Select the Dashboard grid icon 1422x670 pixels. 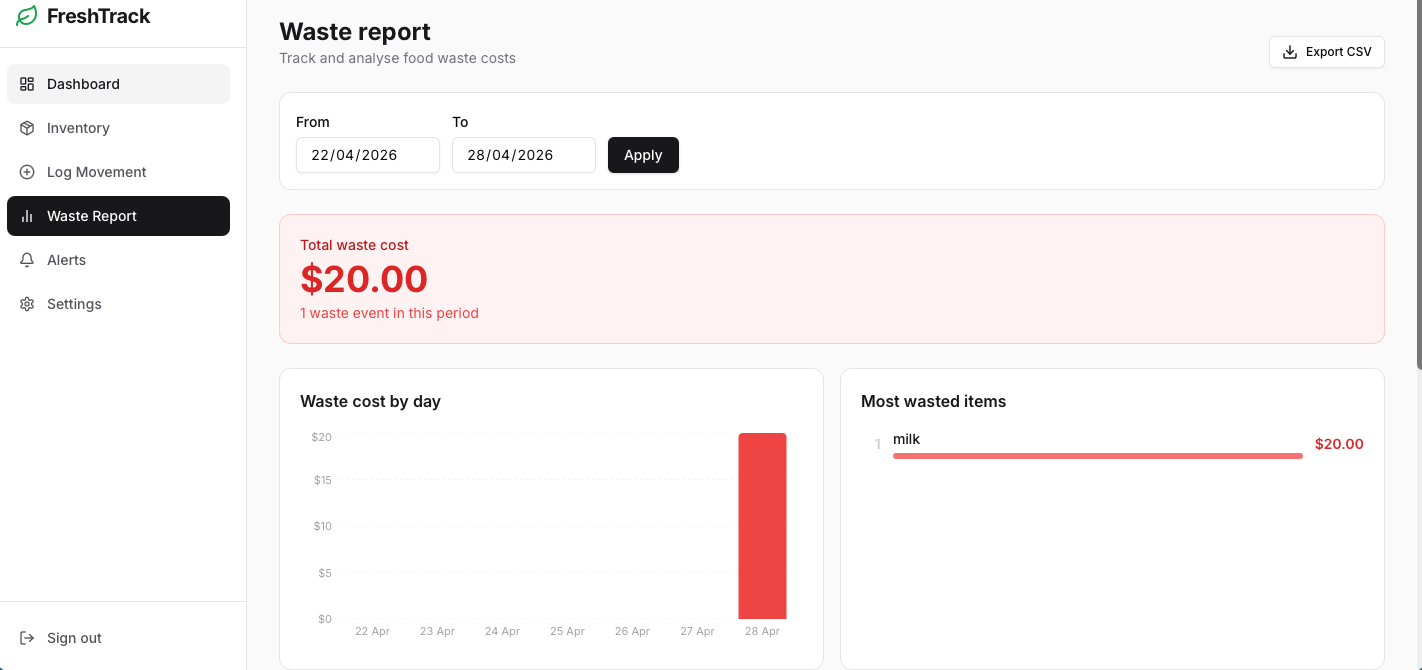pyautogui.click(x=27, y=84)
